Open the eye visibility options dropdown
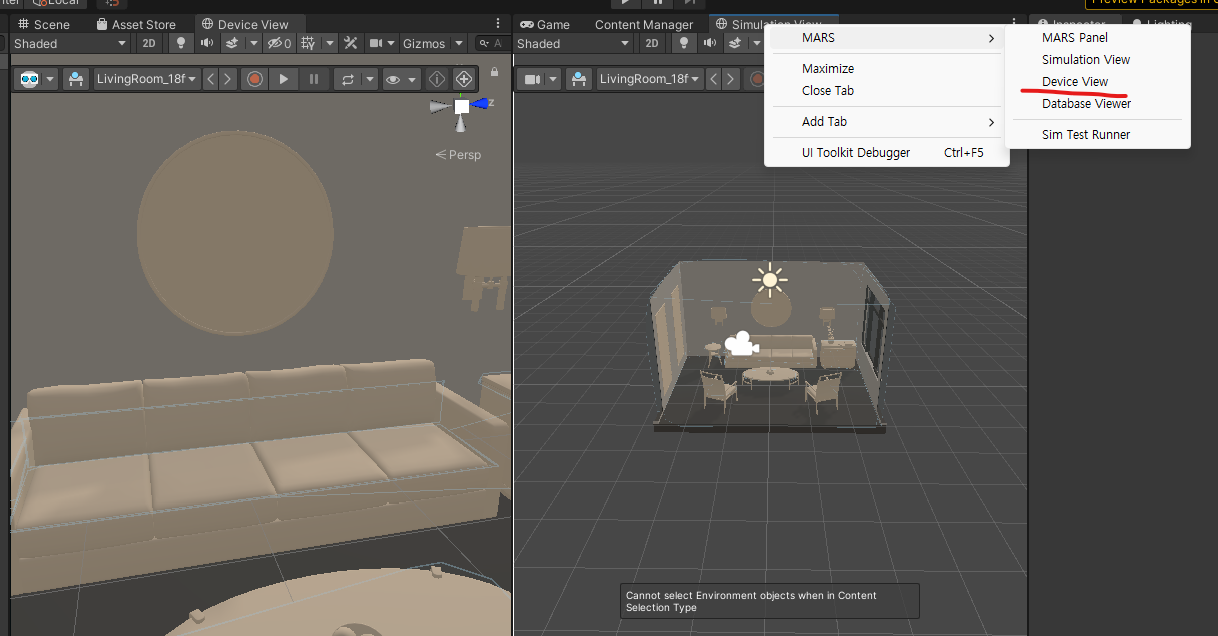The width and height of the screenshot is (1218, 636). click(x=401, y=79)
